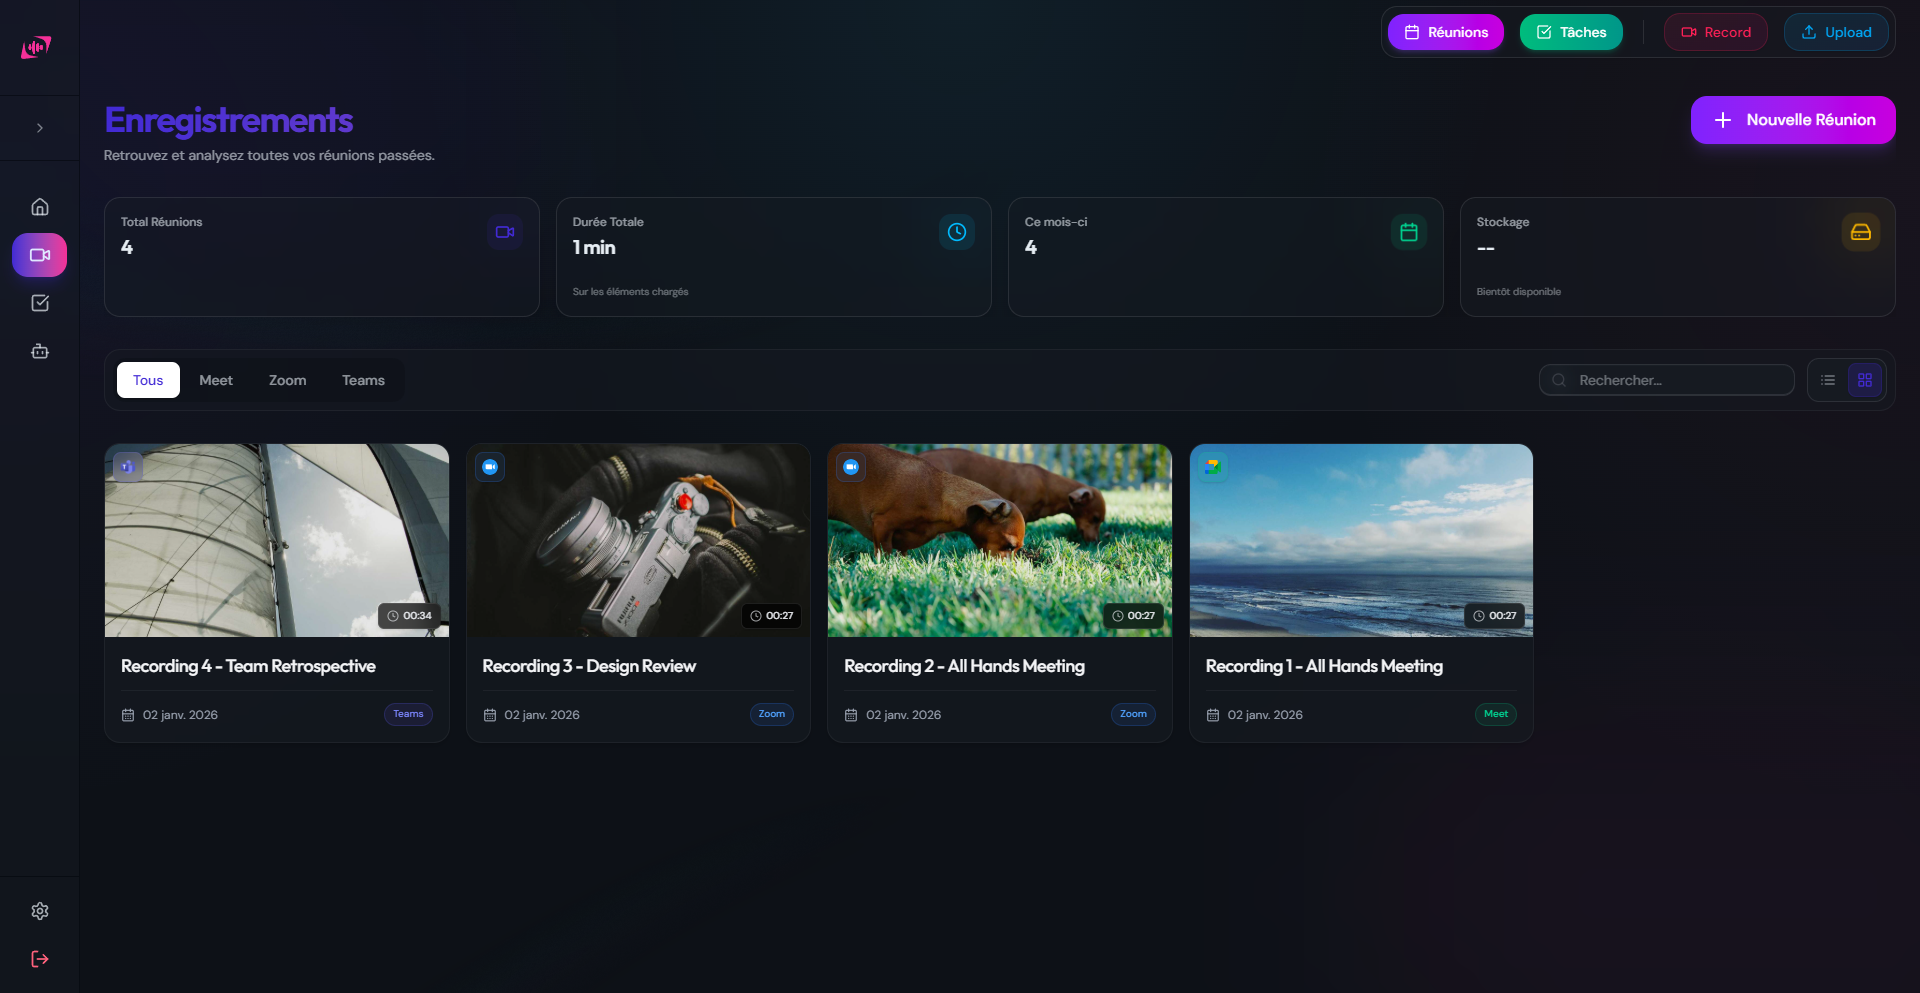Image resolution: width=1920 pixels, height=993 pixels.
Task: Open Settings from the sidebar gear
Action: pos(39,911)
